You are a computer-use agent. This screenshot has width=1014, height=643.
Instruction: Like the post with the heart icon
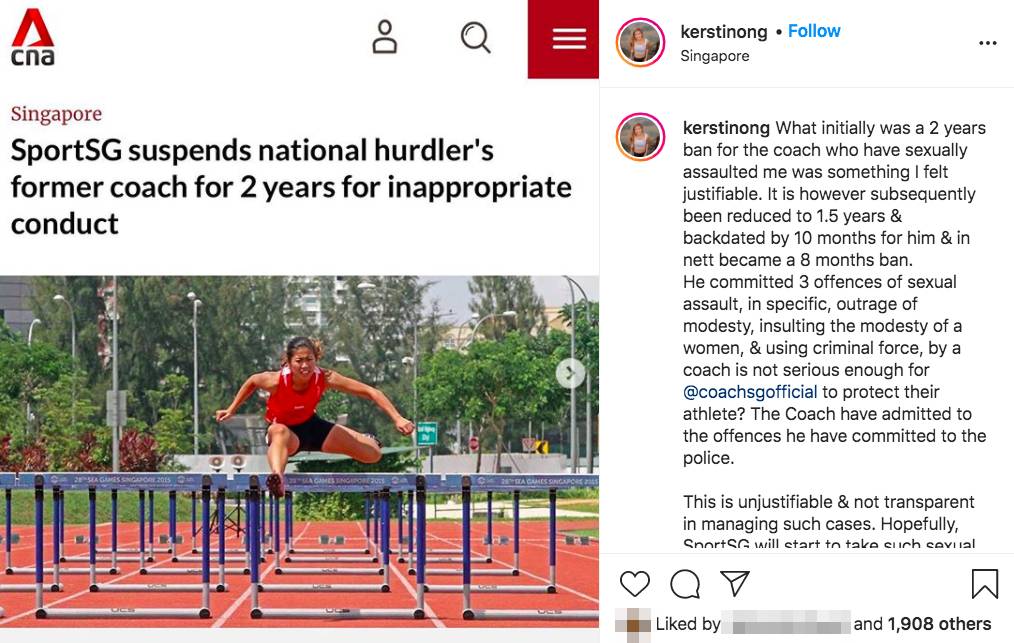635,583
